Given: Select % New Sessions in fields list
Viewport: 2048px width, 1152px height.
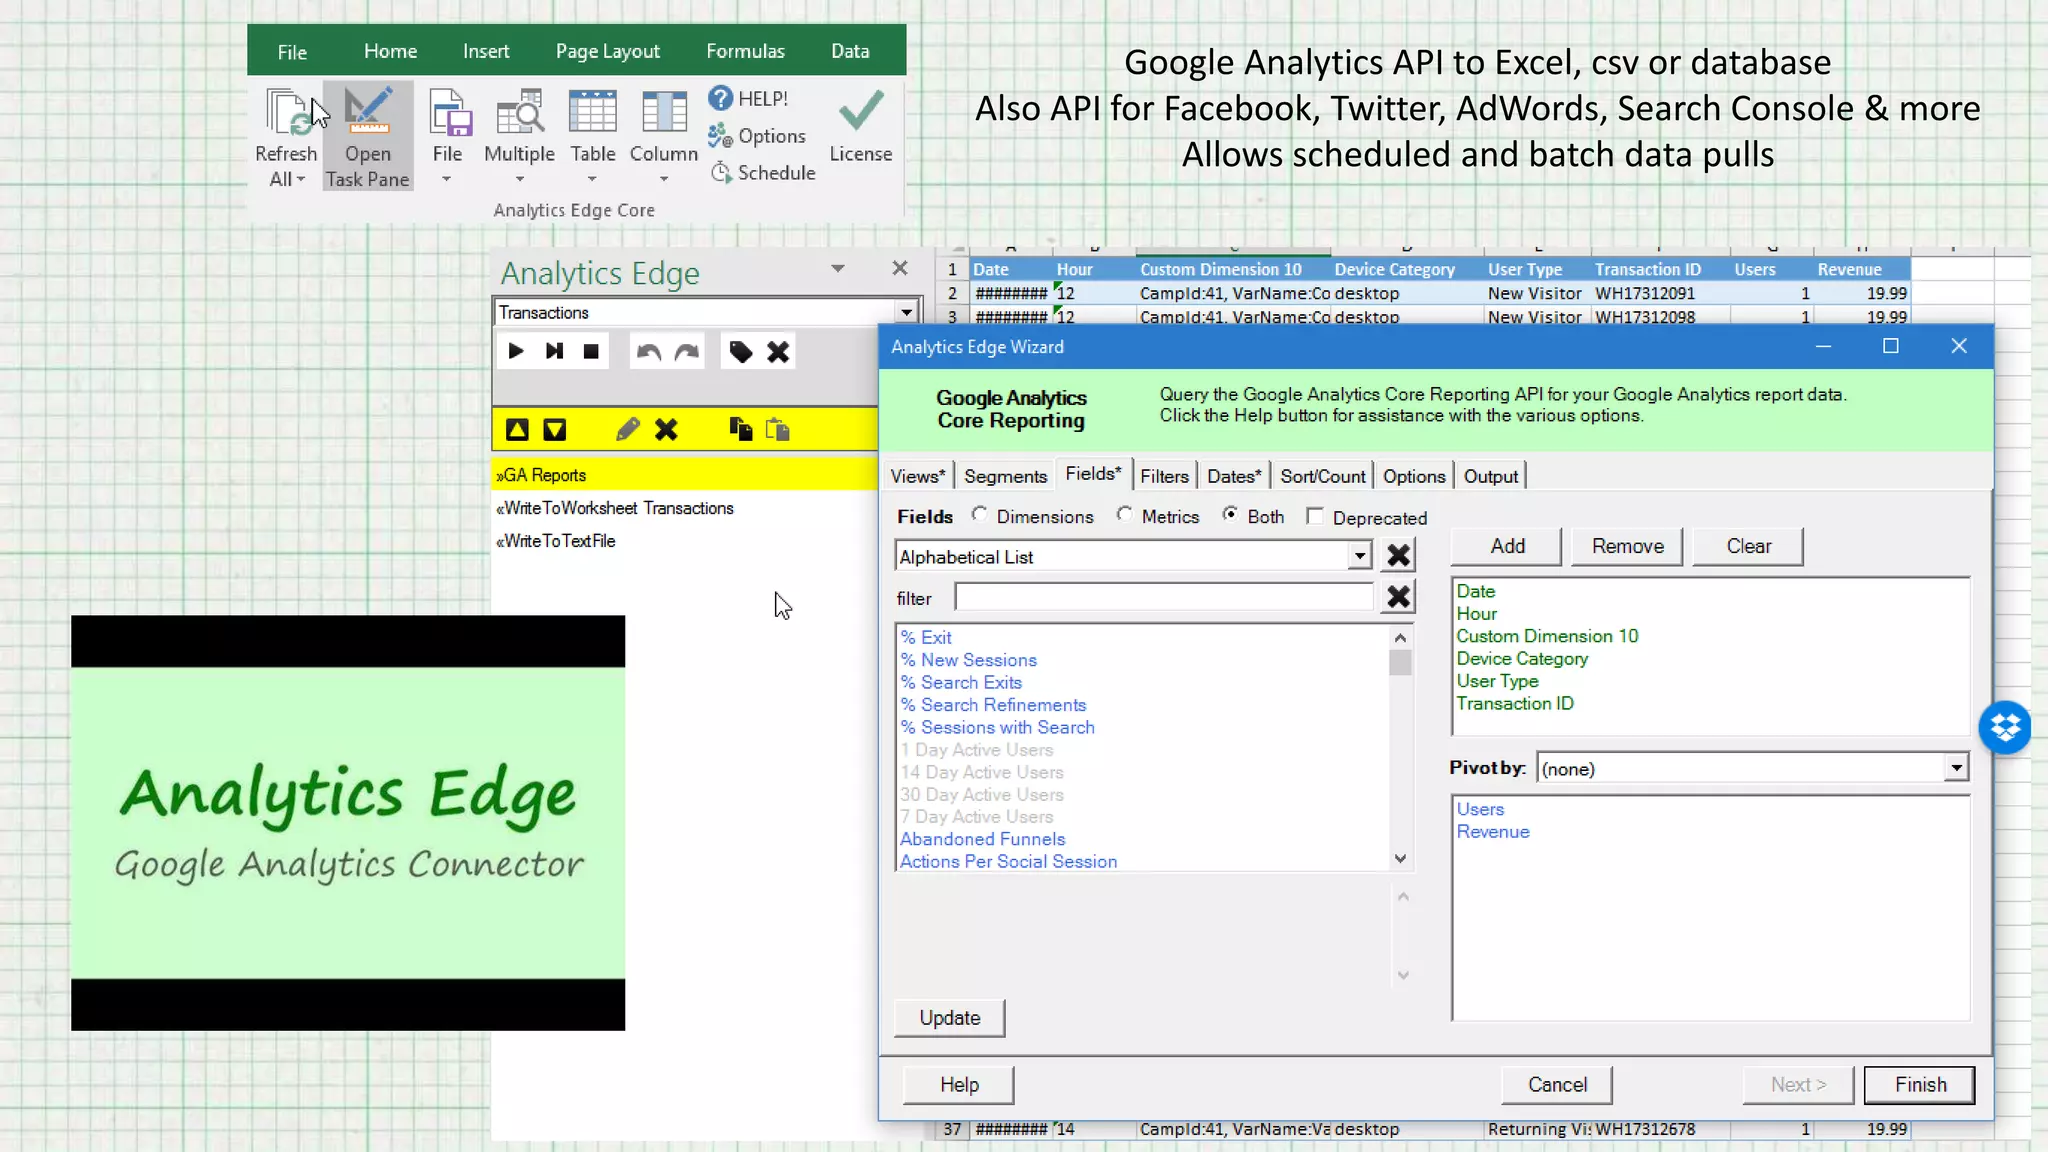Looking at the screenshot, I should [968, 660].
